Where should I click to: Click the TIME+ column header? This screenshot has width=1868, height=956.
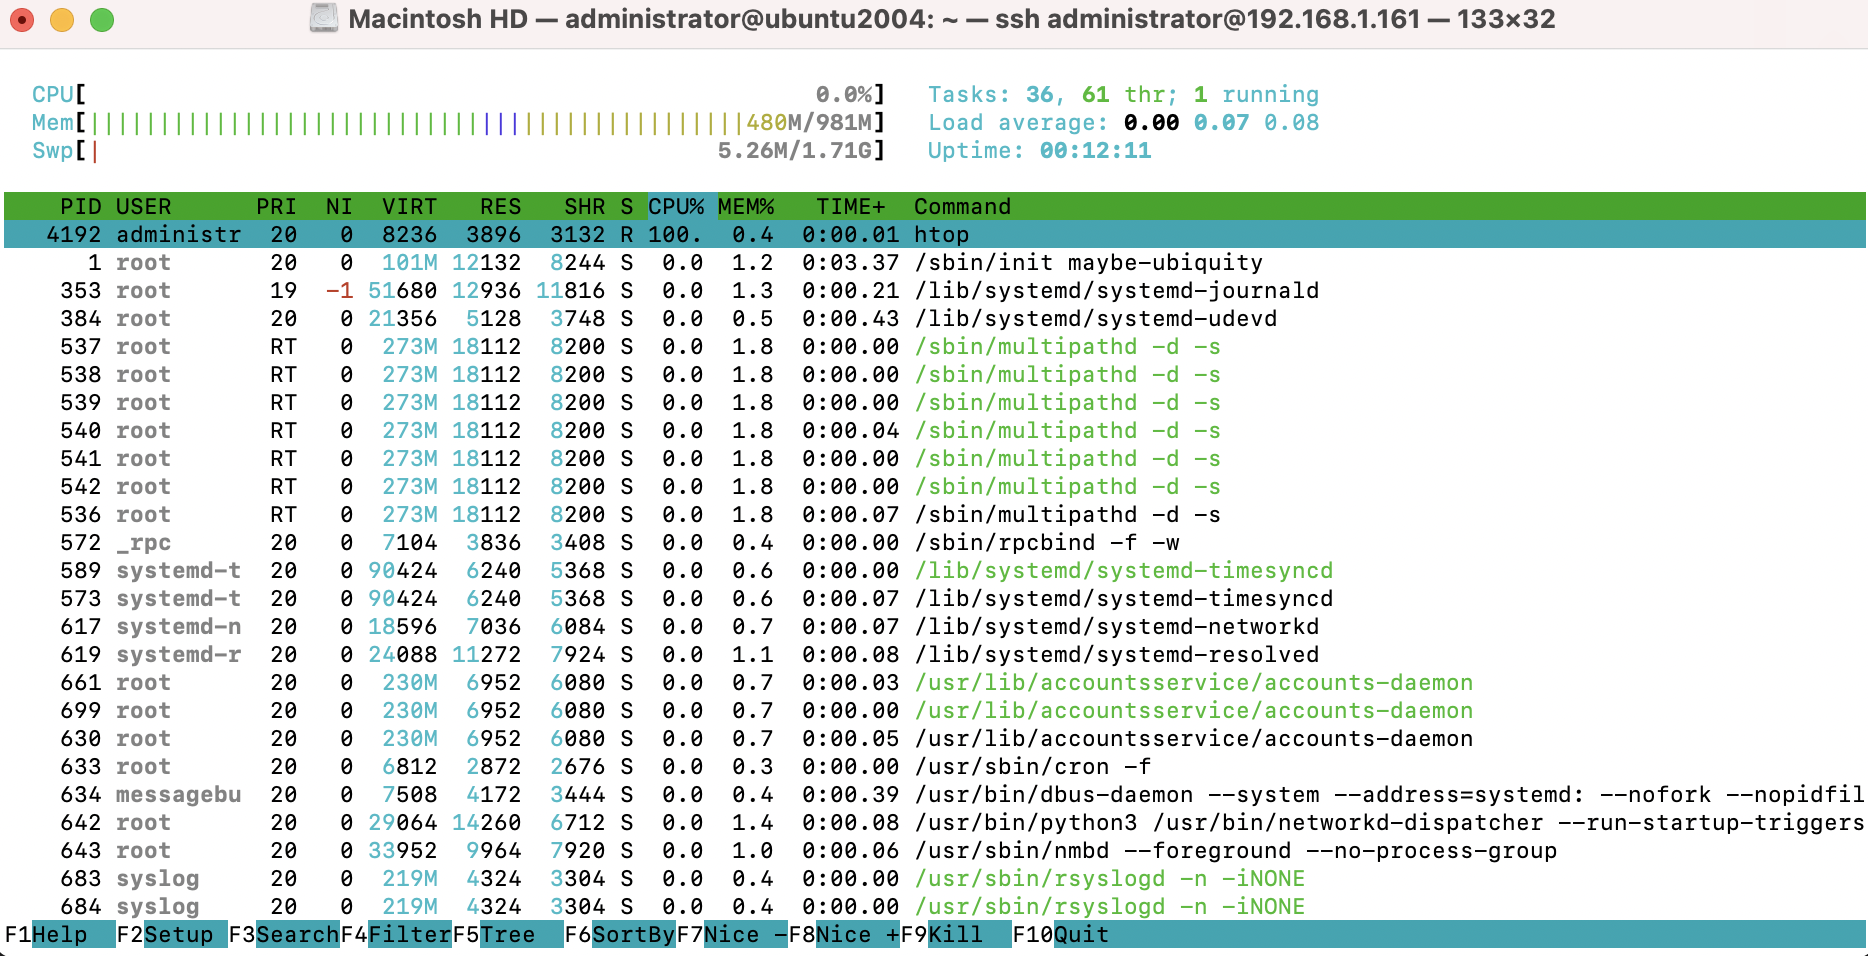[850, 206]
